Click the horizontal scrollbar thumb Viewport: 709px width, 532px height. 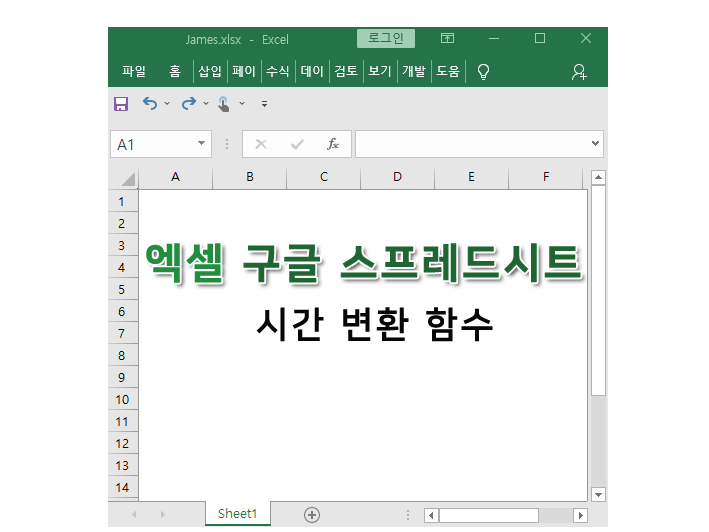(489, 515)
